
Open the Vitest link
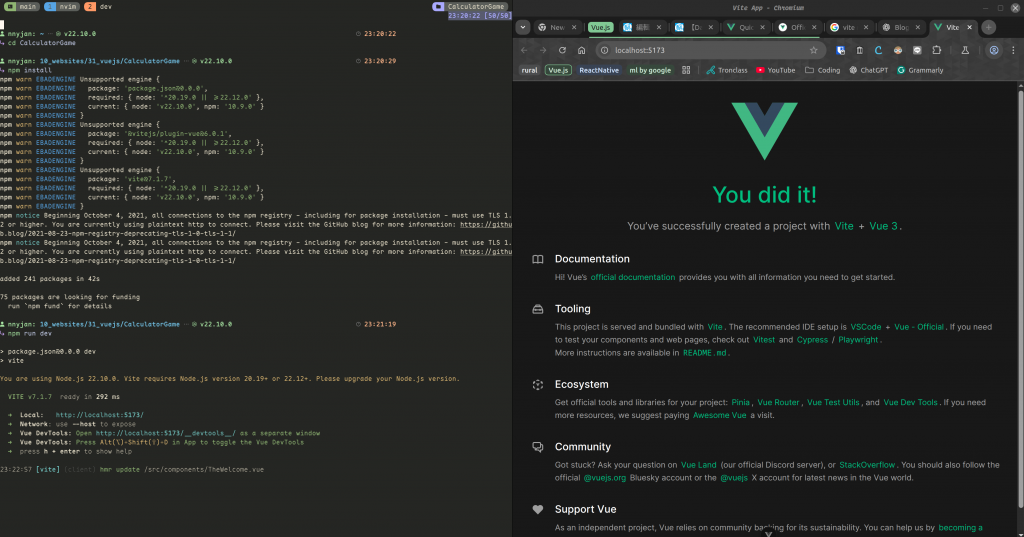coord(763,340)
